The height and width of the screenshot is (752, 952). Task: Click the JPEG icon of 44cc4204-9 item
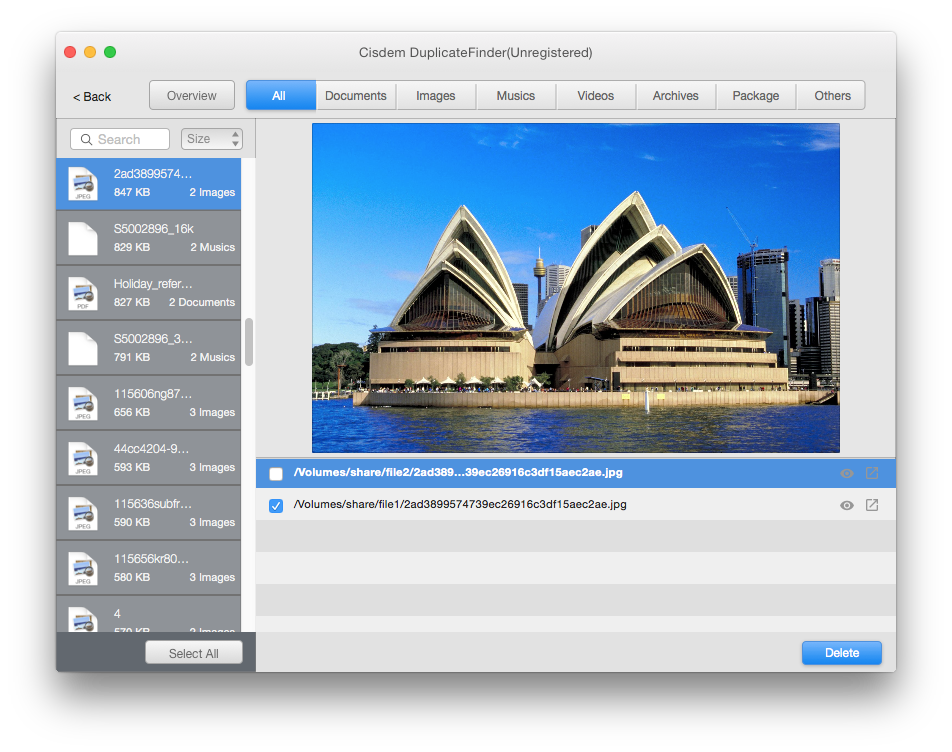[x=82, y=459]
